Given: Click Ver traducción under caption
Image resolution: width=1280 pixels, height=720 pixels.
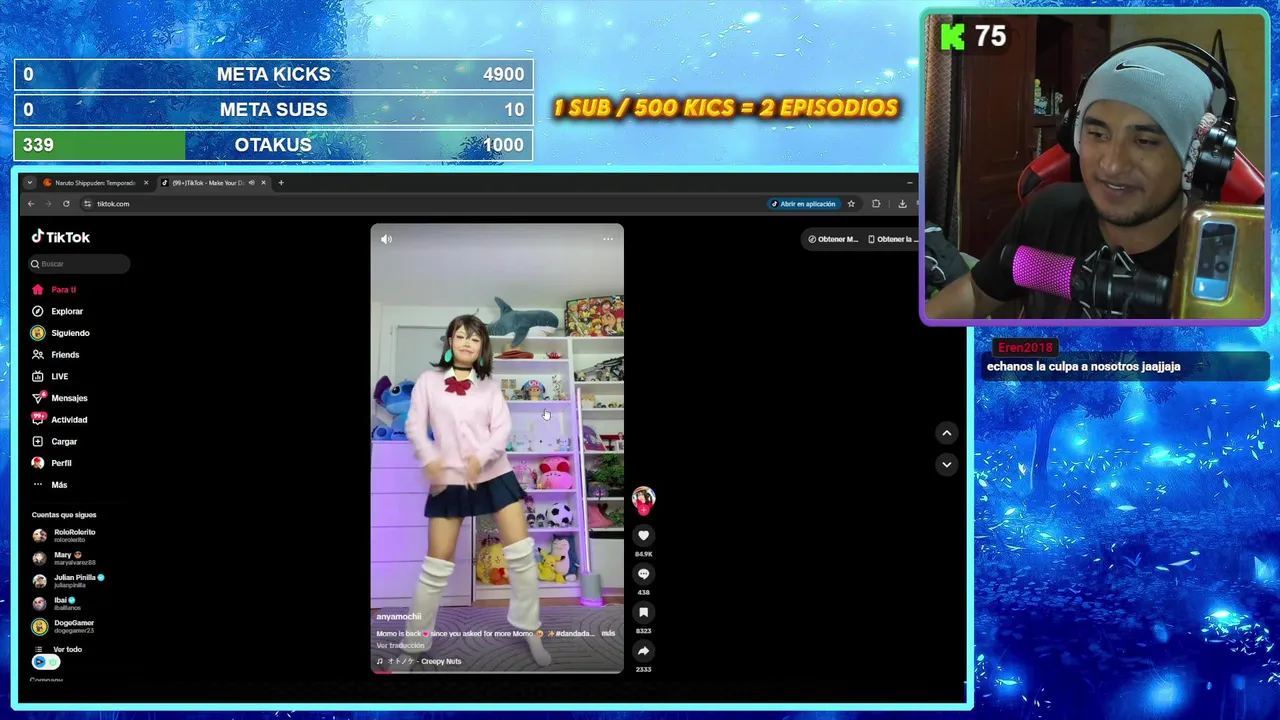Looking at the screenshot, I should click(400, 646).
